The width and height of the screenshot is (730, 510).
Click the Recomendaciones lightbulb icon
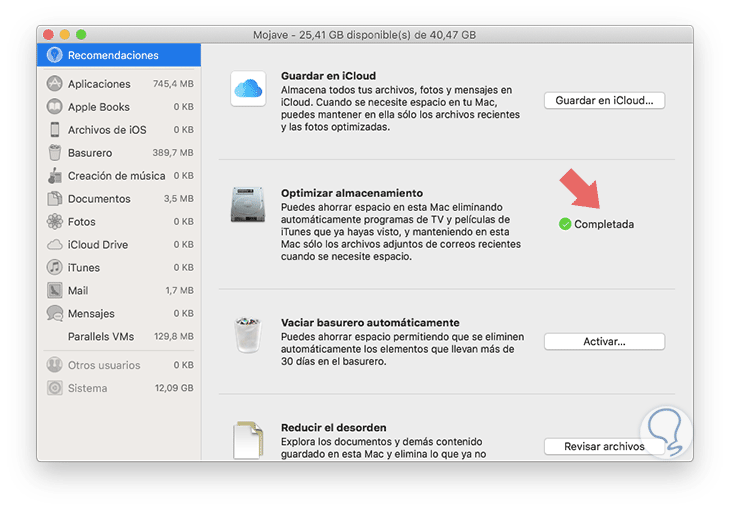pyautogui.click(x=54, y=55)
